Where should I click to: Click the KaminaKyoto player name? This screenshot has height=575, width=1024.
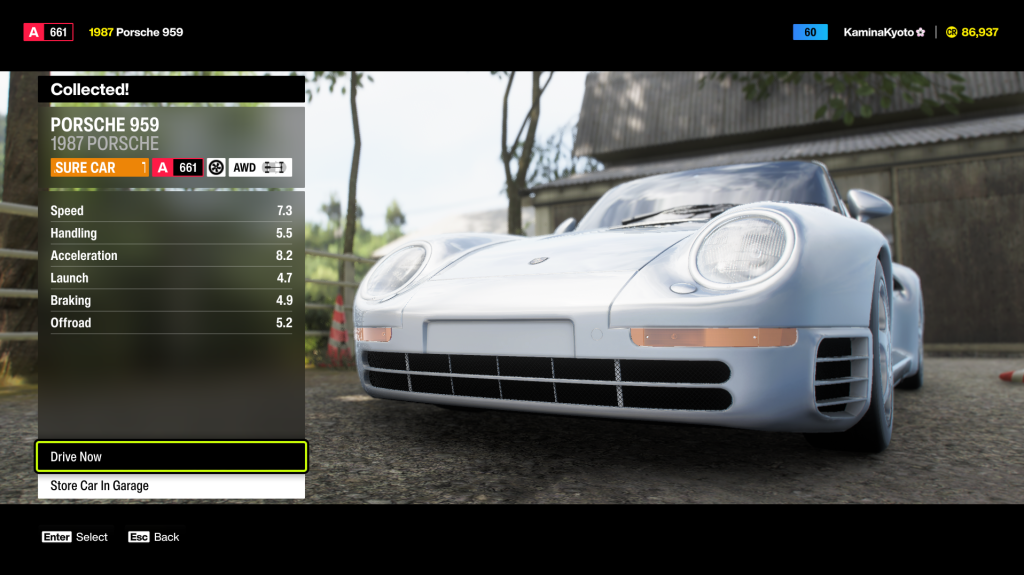(878, 32)
